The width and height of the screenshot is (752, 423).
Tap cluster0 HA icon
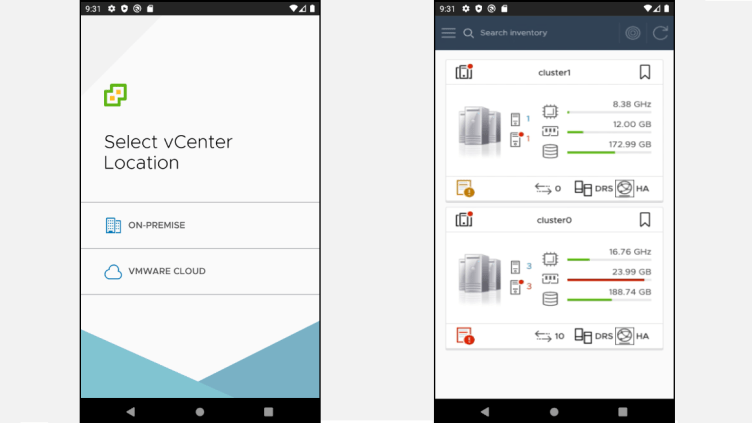click(624, 336)
